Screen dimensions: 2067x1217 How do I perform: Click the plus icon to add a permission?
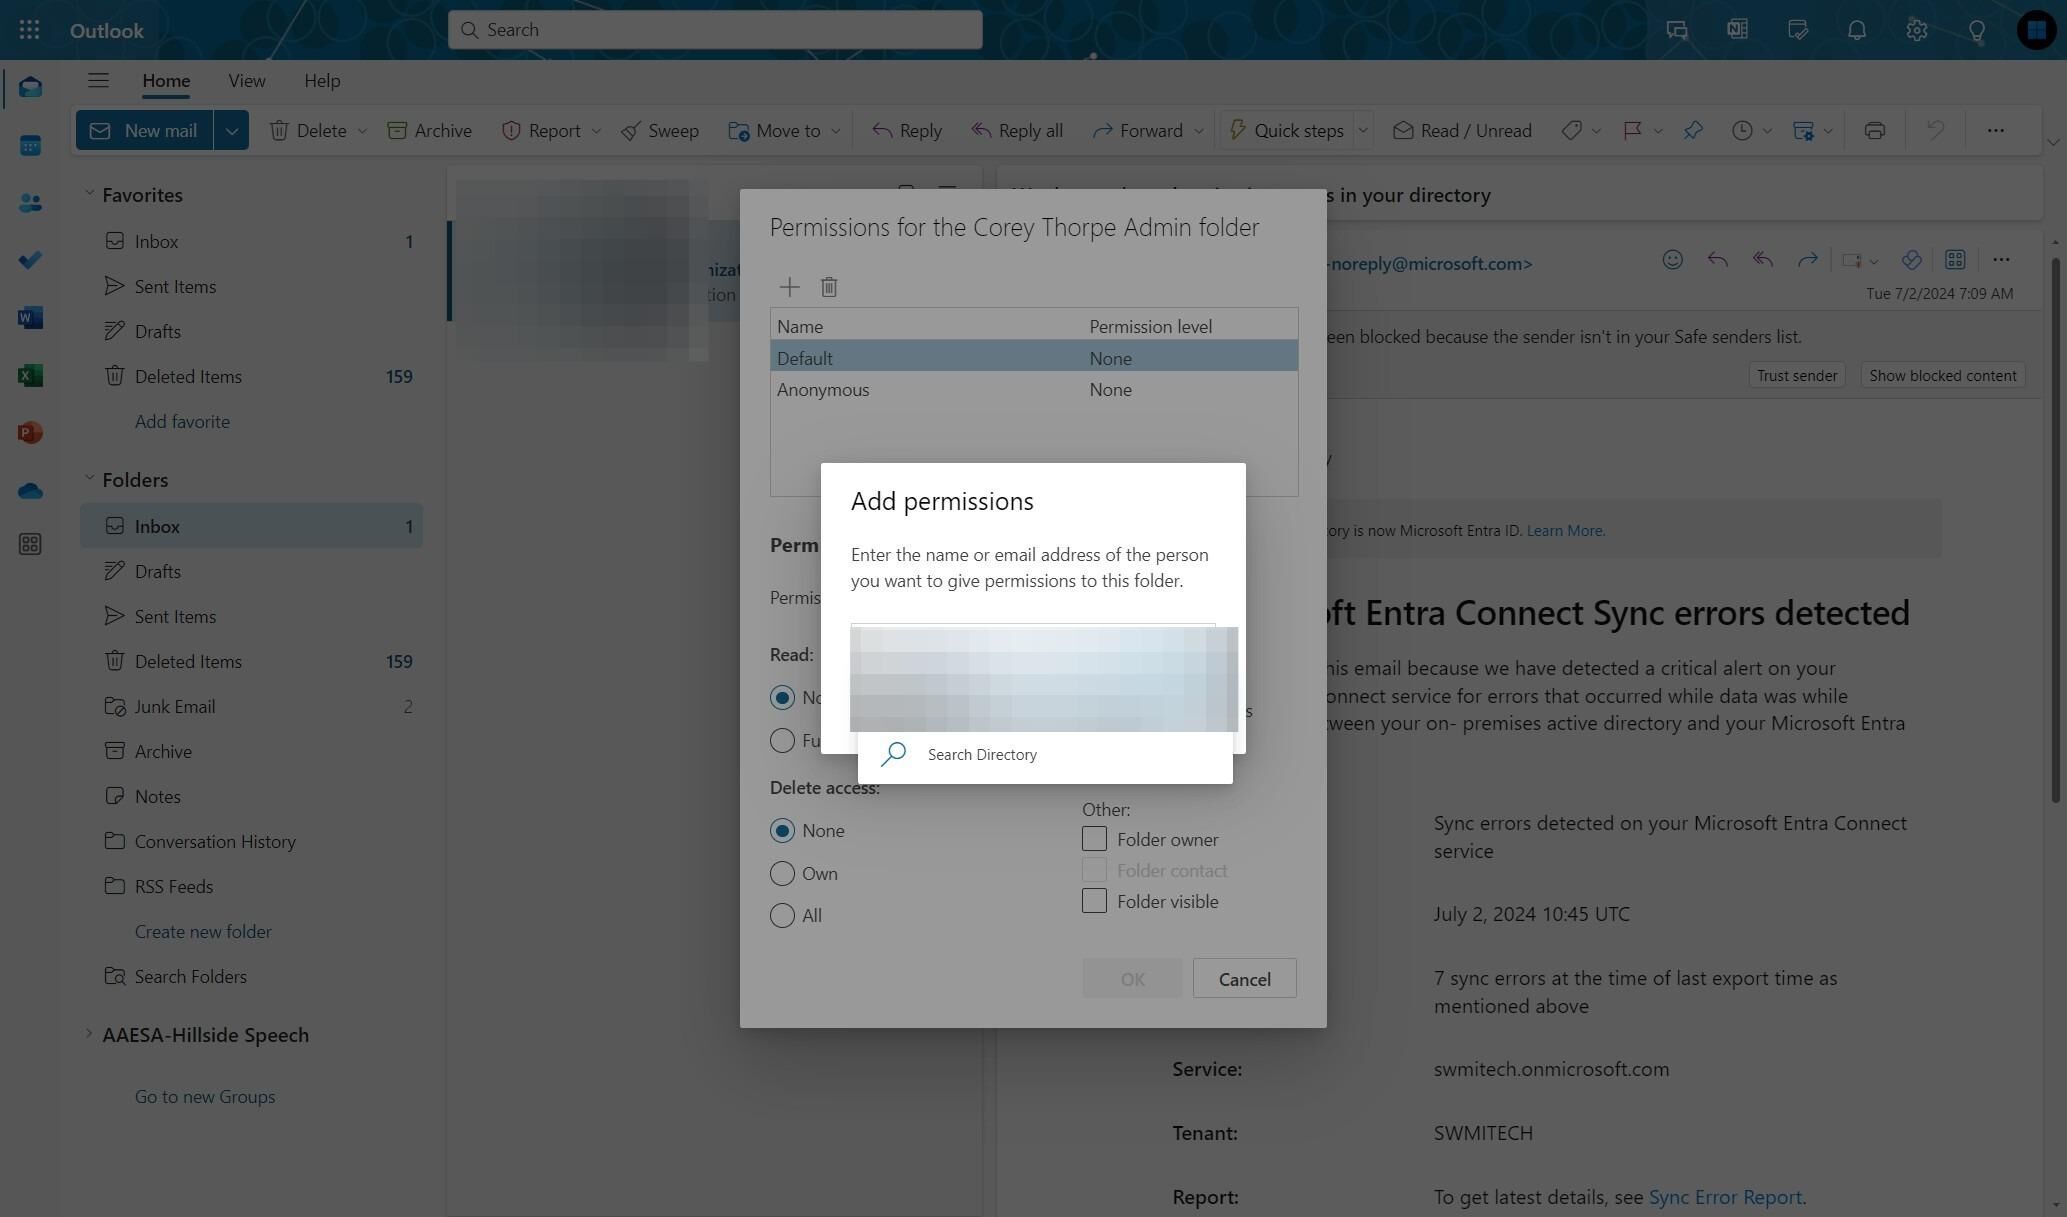coord(789,288)
